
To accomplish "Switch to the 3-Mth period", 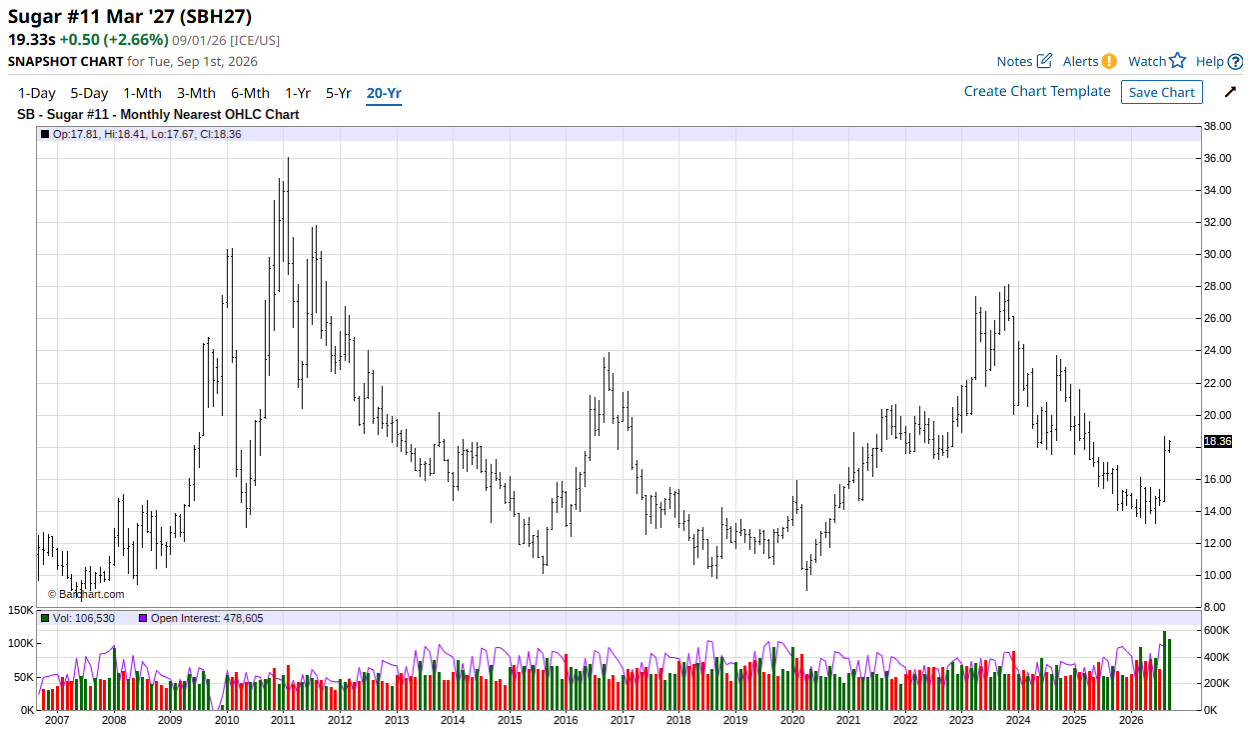I will point(197,93).
